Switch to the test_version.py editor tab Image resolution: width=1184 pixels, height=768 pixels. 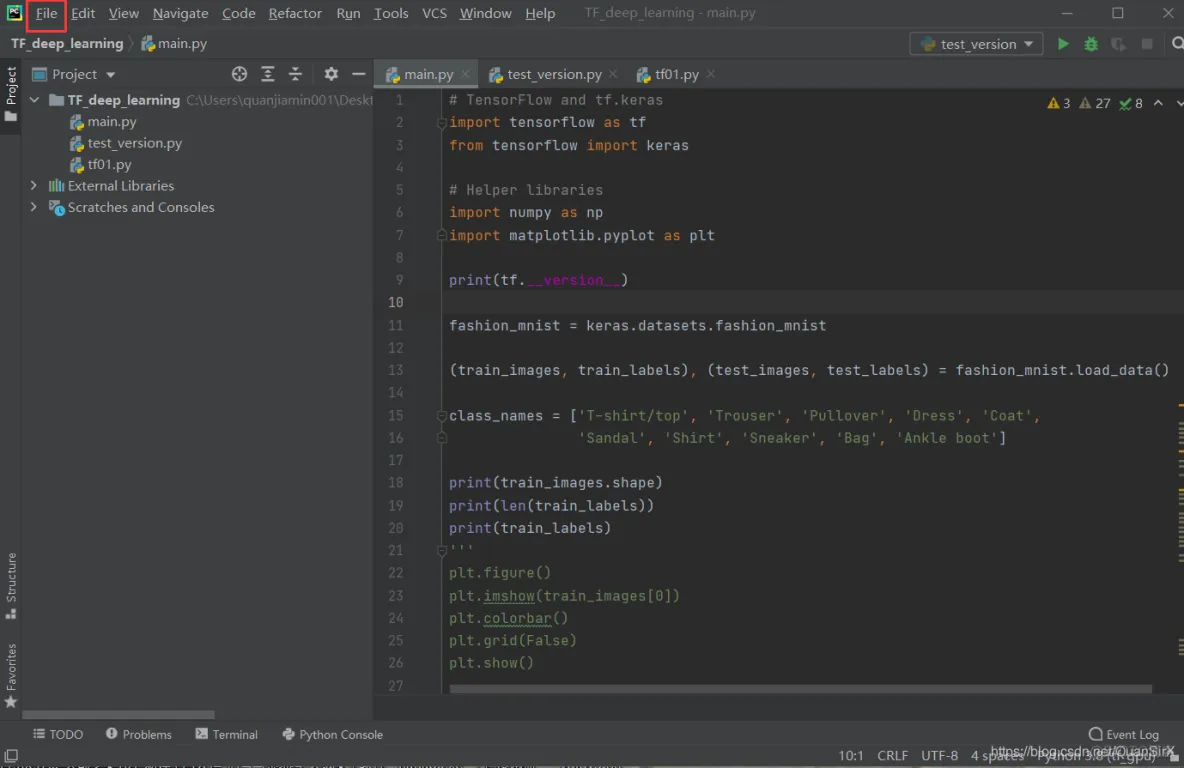coord(553,74)
